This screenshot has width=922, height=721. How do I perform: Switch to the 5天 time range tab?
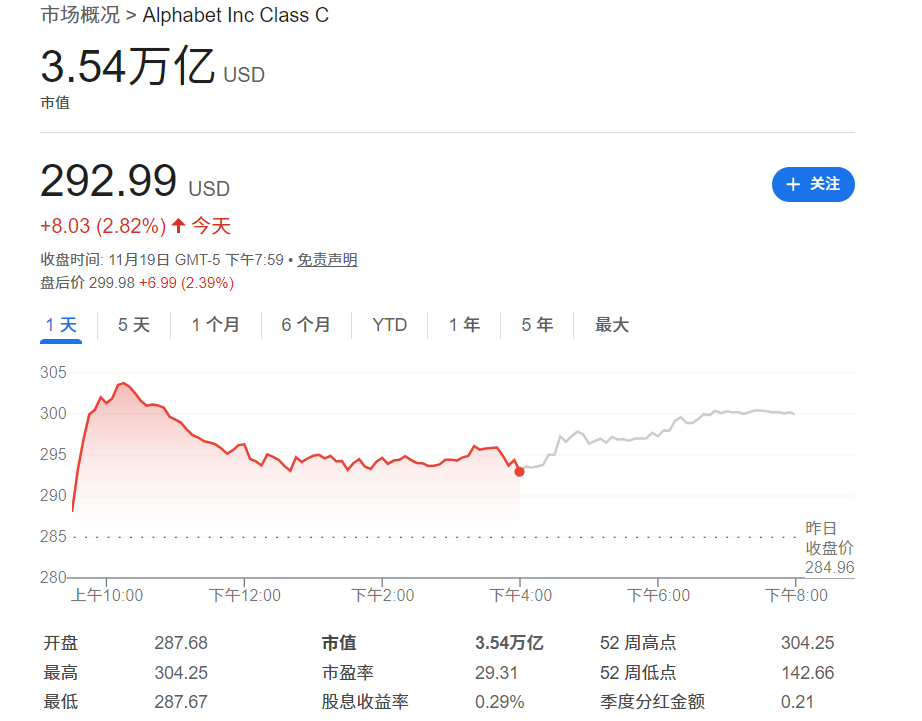point(132,324)
